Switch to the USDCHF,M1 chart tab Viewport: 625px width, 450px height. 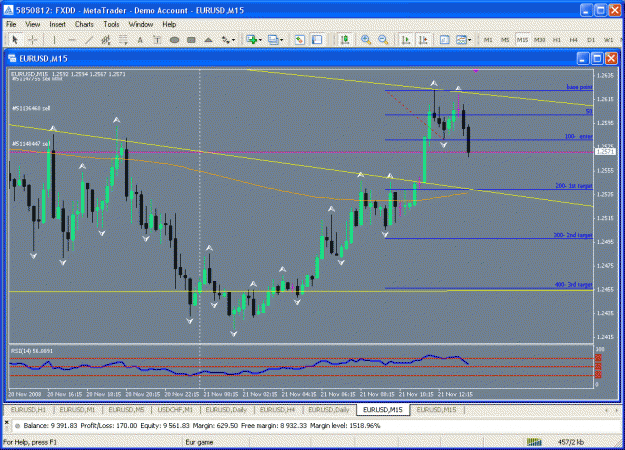175,410
